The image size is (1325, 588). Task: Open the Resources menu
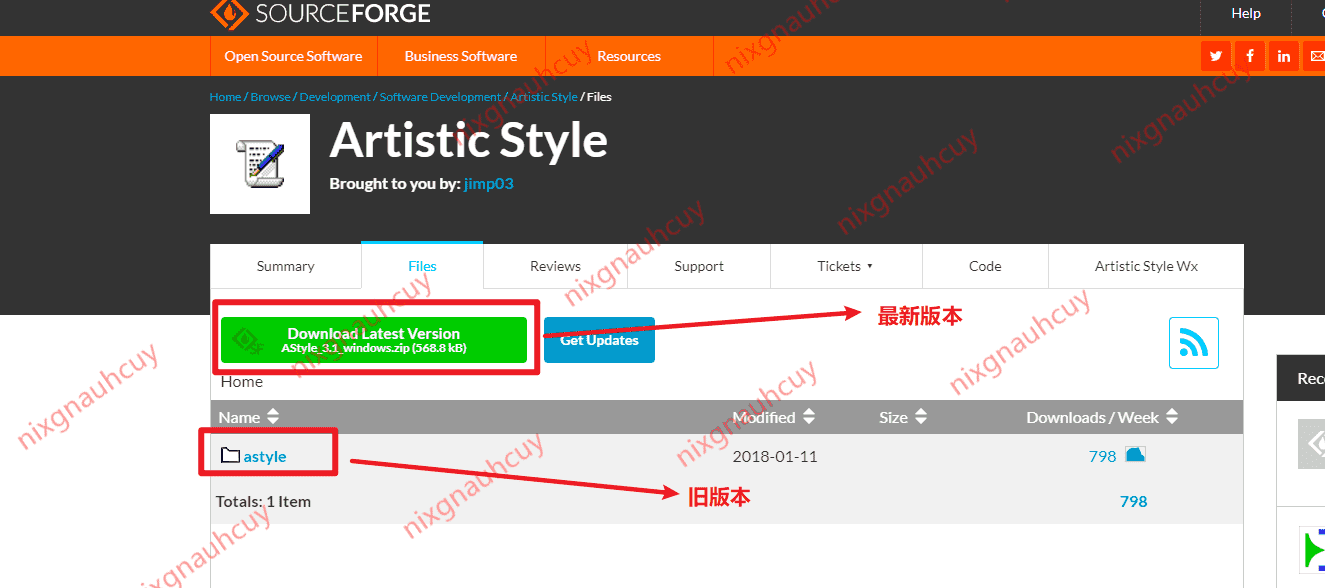pos(629,56)
